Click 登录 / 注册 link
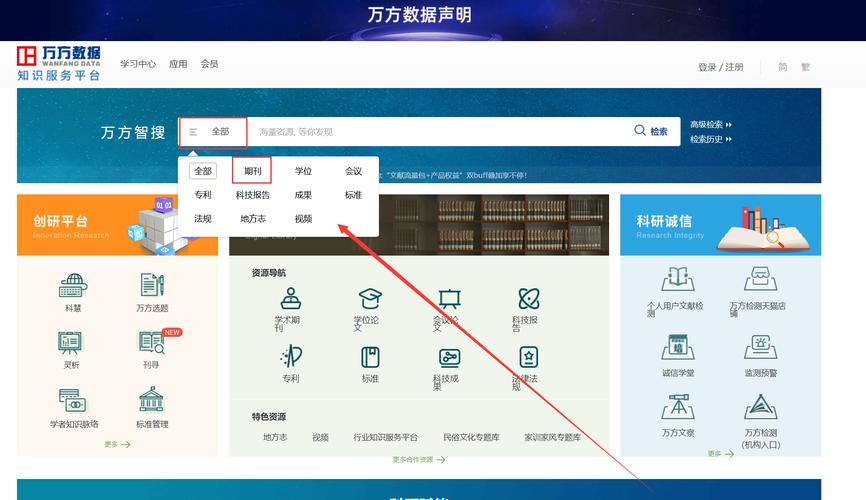Screen dimensions: 866x500 720,67
